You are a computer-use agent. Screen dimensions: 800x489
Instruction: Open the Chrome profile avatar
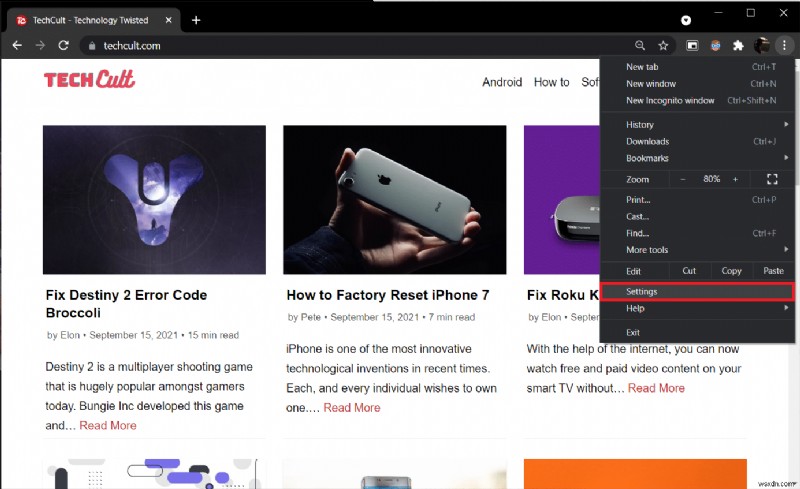[761, 45]
